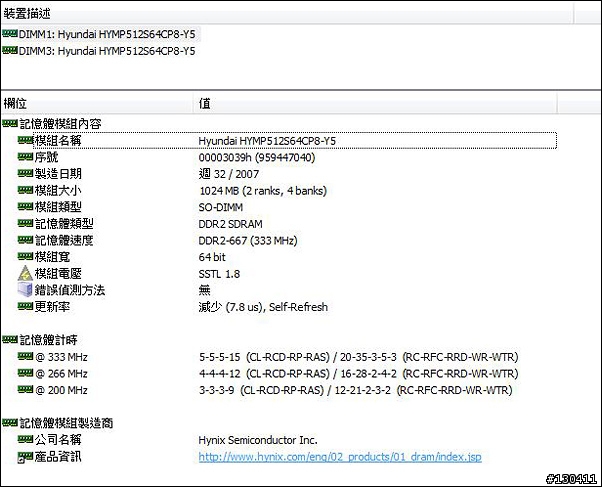Image resolution: width=602 pixels, height=487 pixels.
Task: Click the 值 column header
Action: 205,103
